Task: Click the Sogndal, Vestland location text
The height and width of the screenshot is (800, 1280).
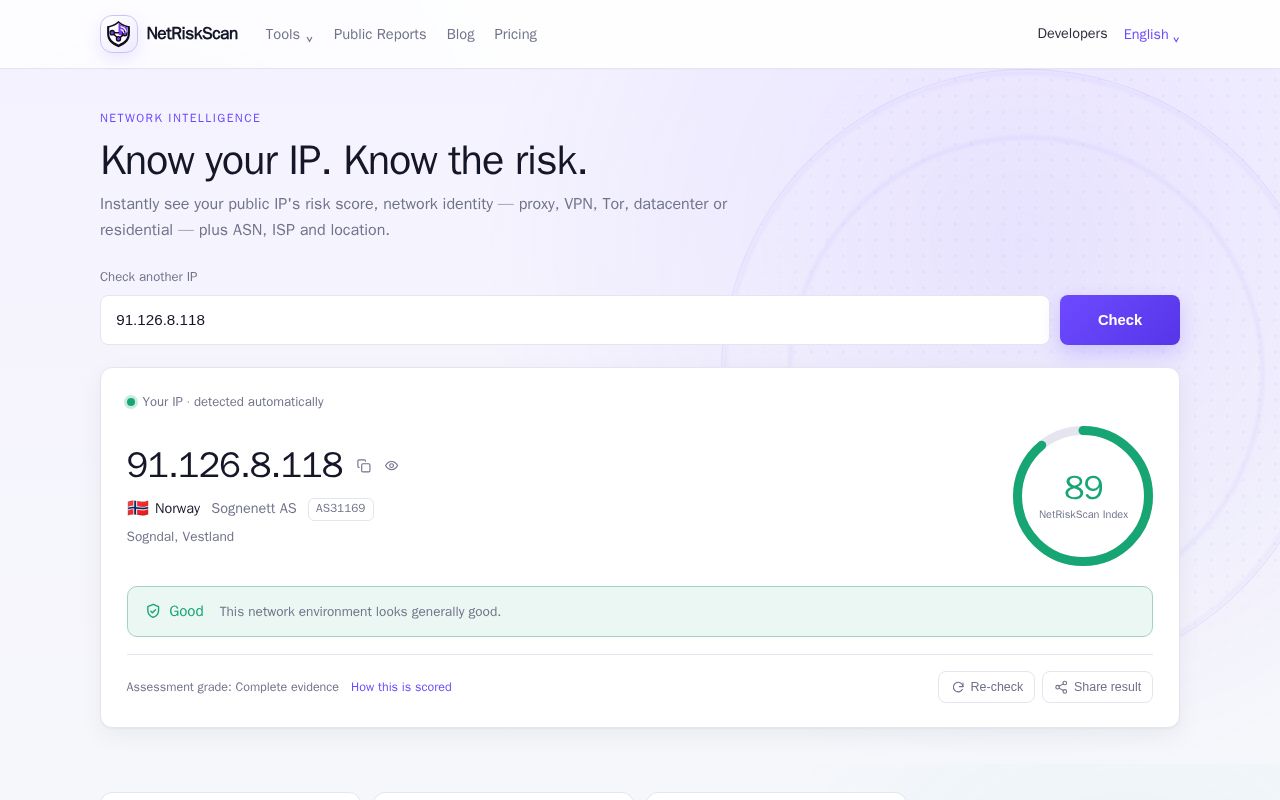Action: coord(180,537)
